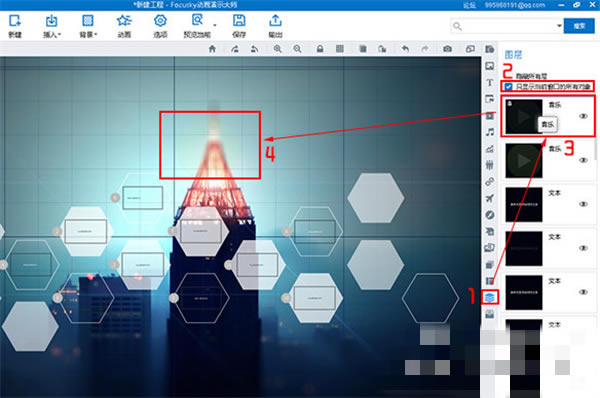The width and height of the screenshot is (600, 398).
Task: Open the hyperlink chain tool
Action: pos(489,182)
